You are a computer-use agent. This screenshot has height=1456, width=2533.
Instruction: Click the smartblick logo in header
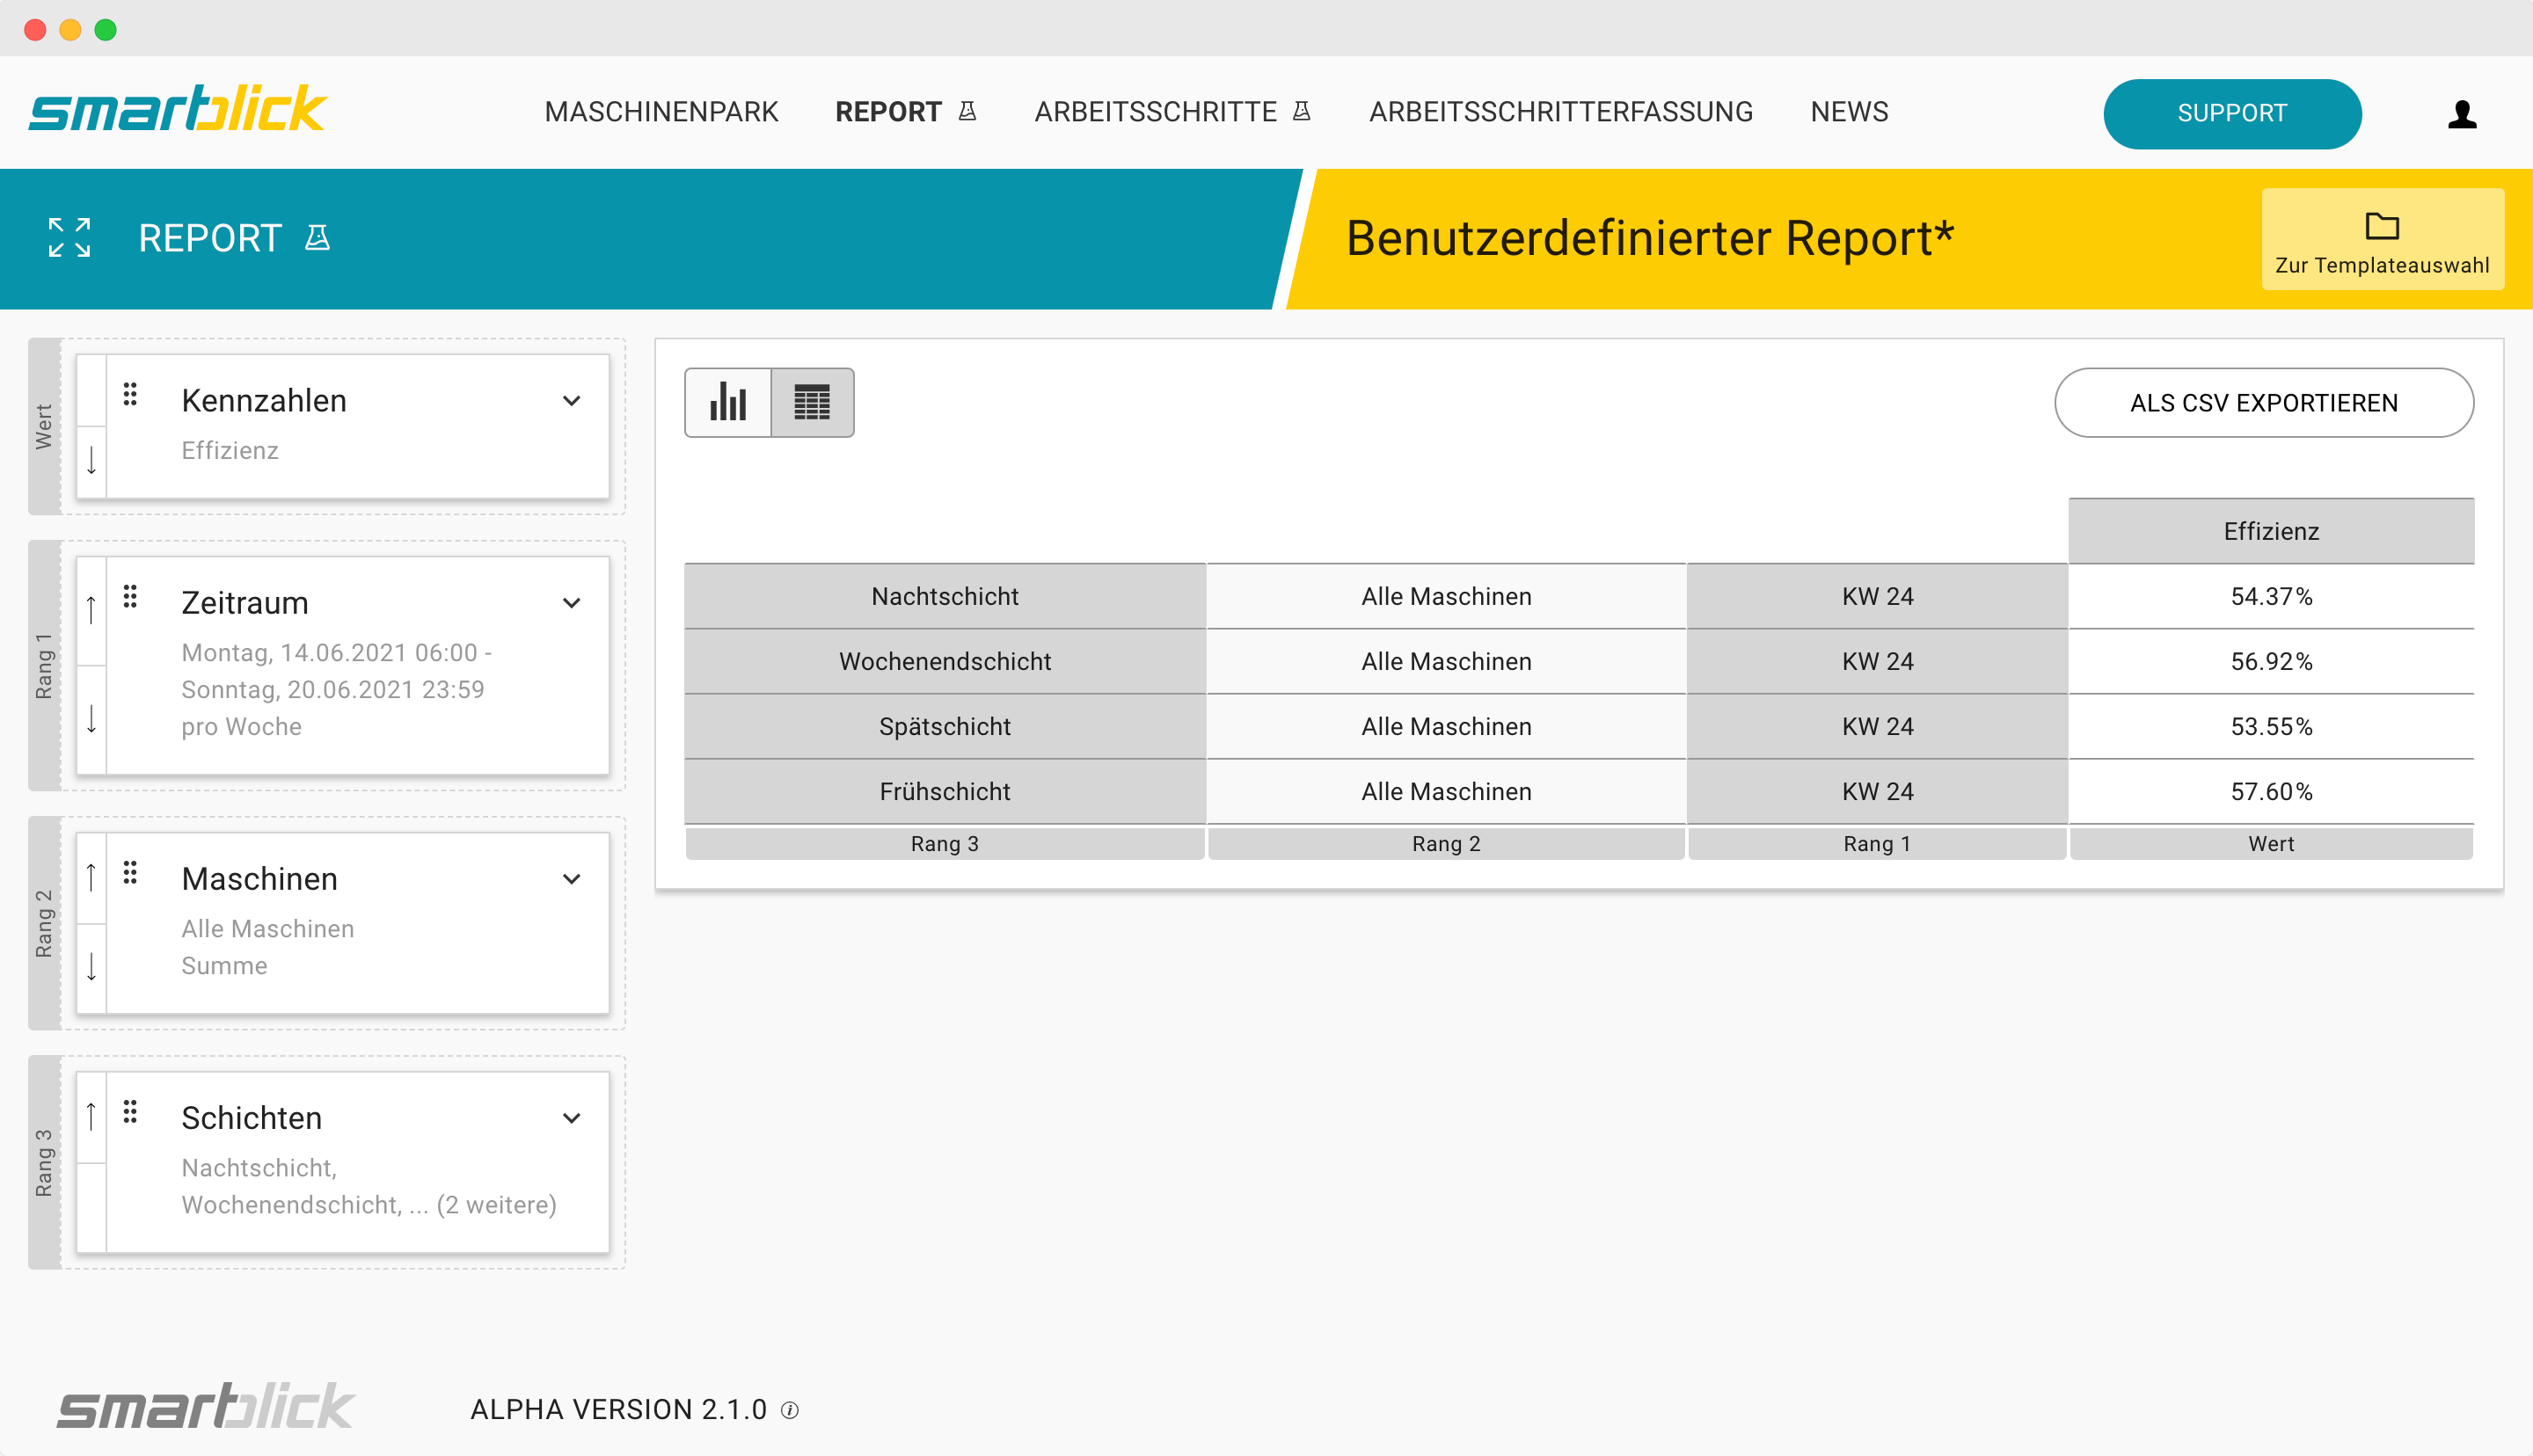pyautogui.click(x=177, y=109)
